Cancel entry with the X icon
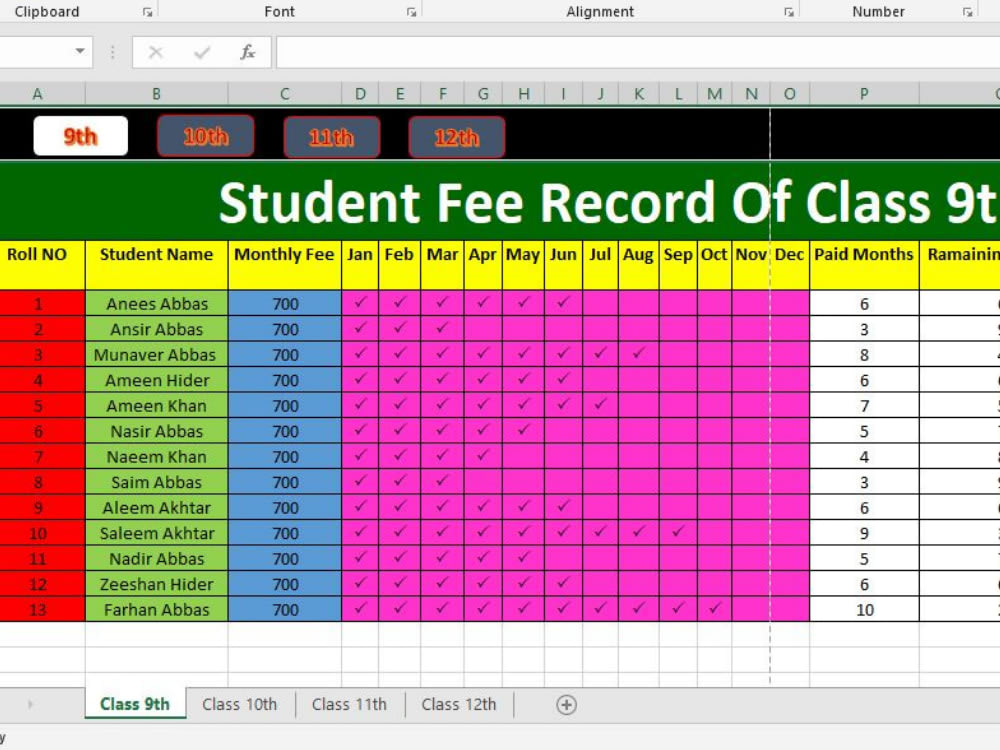The image size is (1000, 750). (156, 52)
